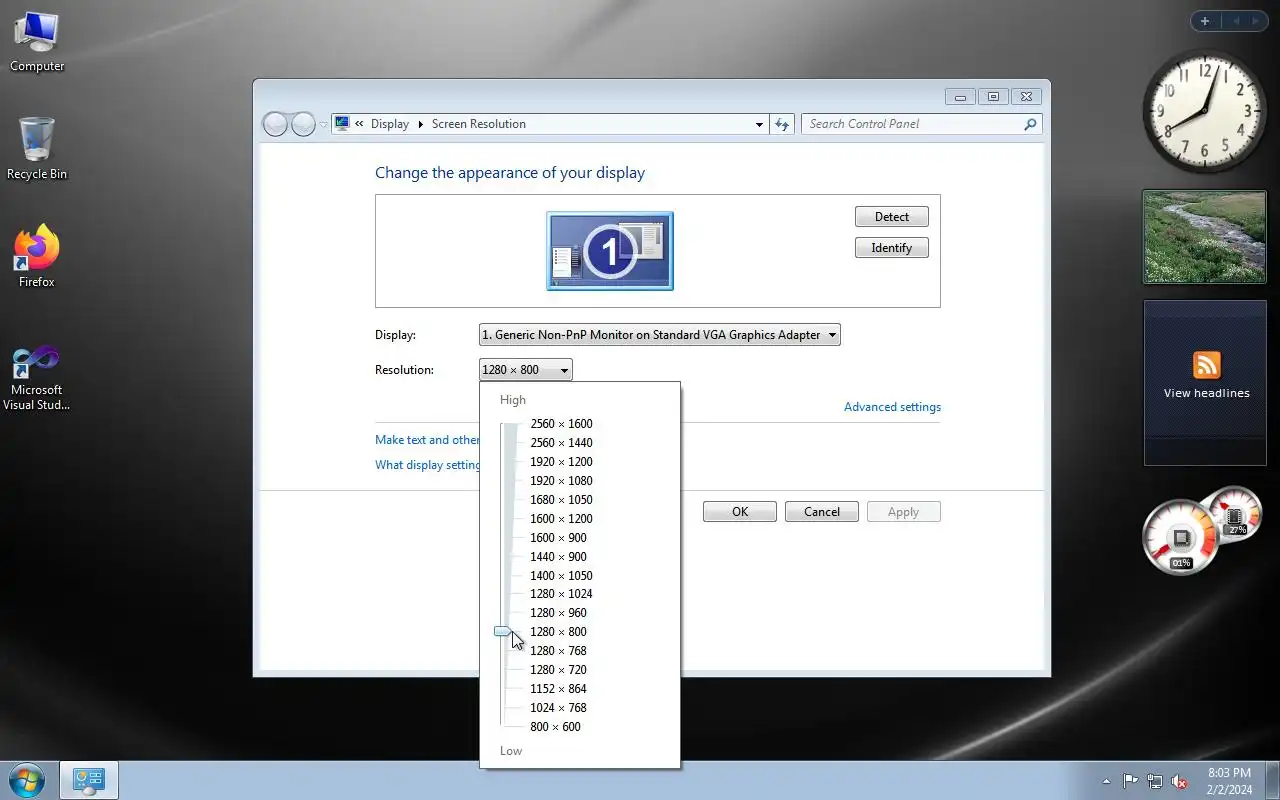Choose 2560 × 1440 resolution
This screenshot has height=800, width=1280.
(x=561, y=443)
